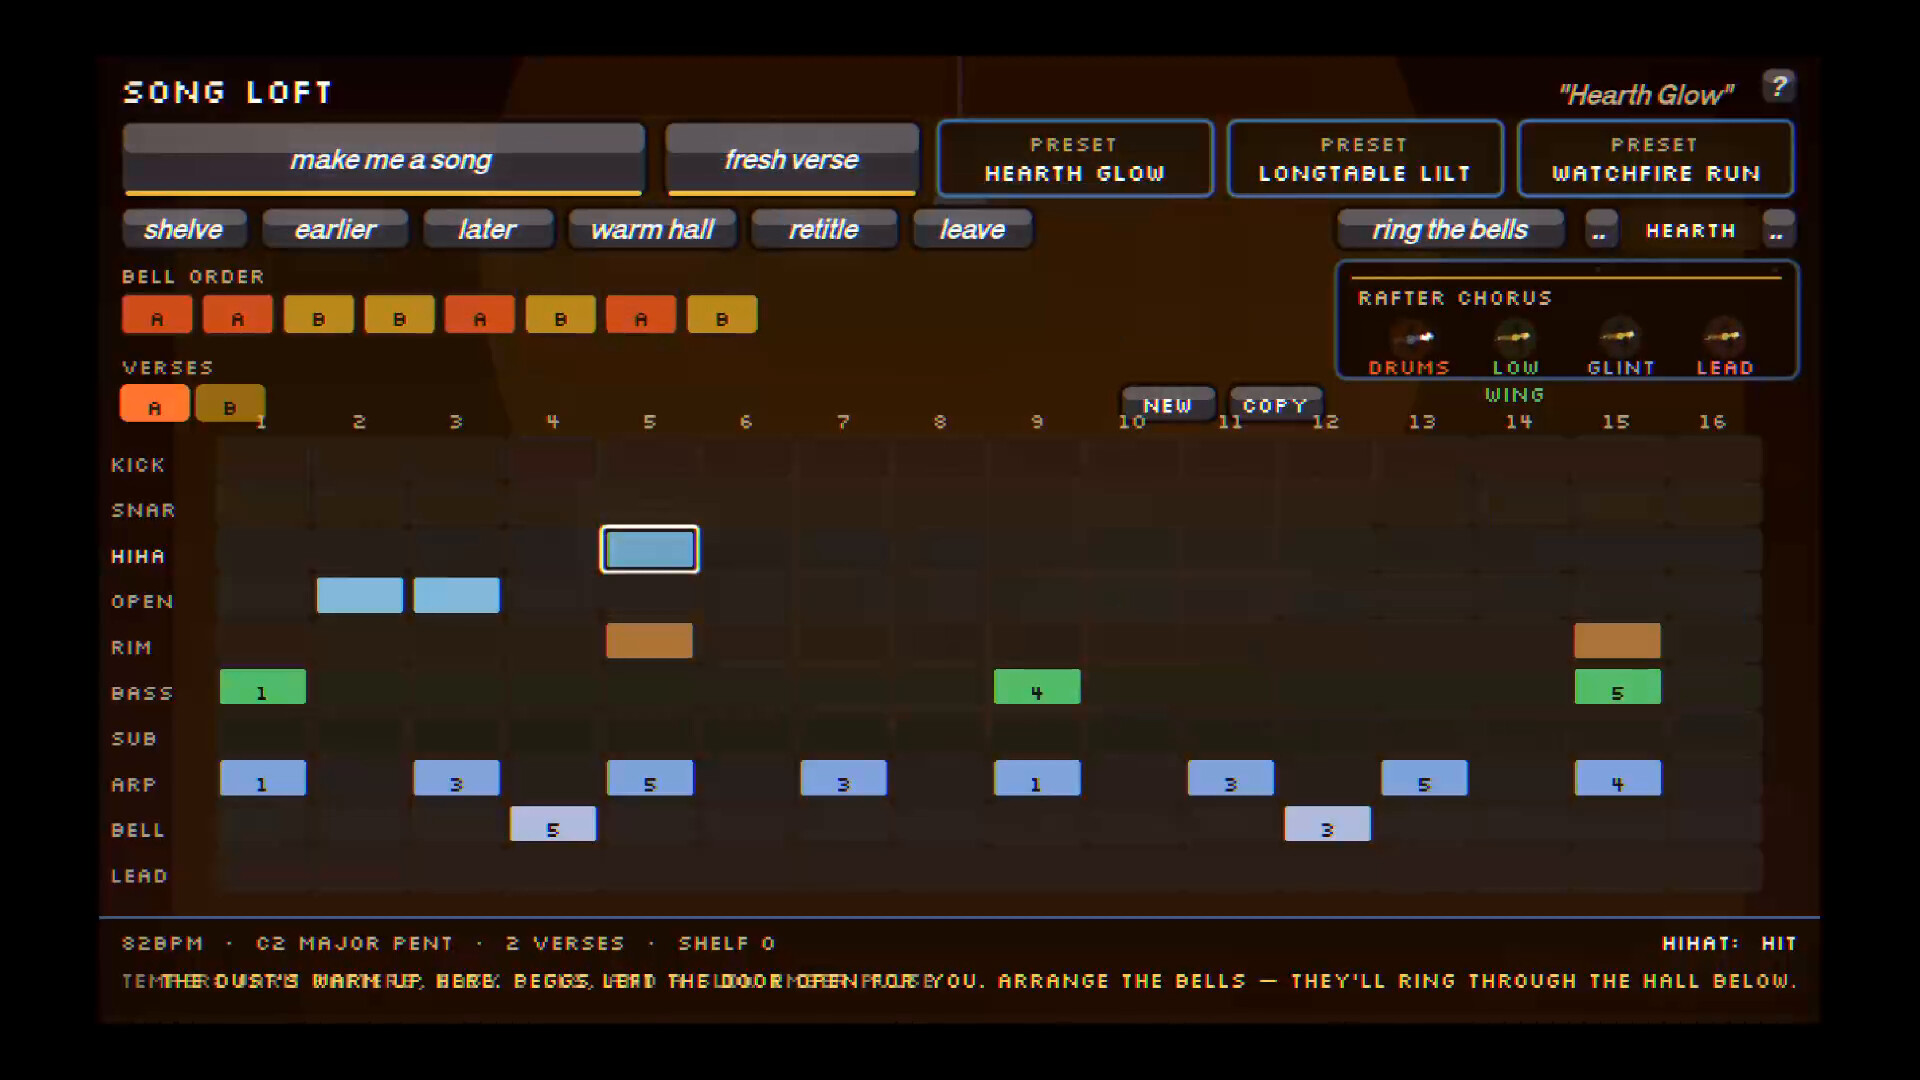Viewport: 1920px width, 1080px height.
Task: Click the retitle button
Action: (824, 229)
